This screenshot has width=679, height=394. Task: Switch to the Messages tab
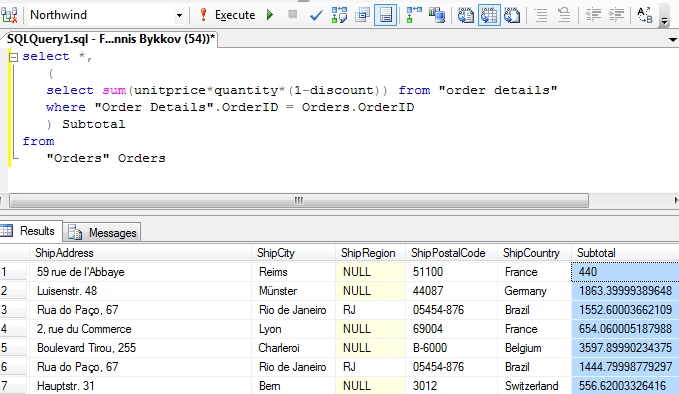coord(103,233)
